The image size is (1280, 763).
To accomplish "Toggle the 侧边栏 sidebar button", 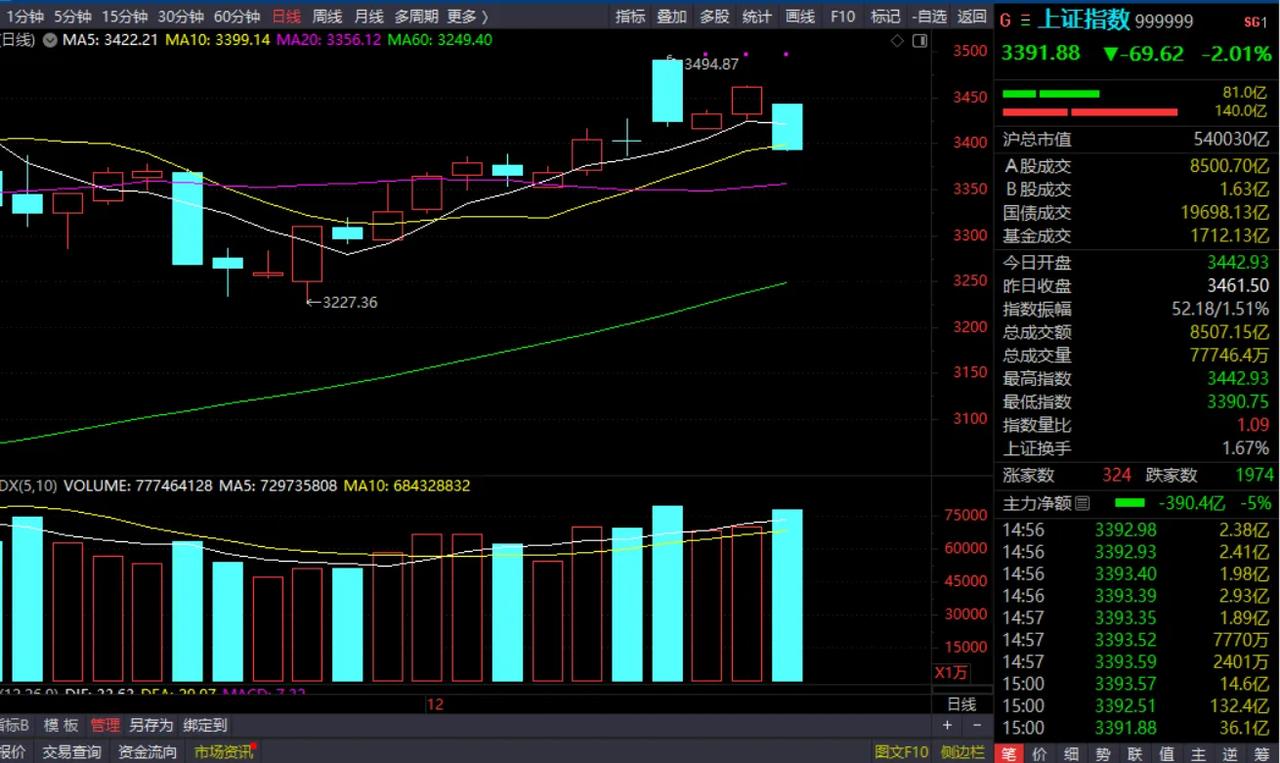I will (x=962, y=752).
